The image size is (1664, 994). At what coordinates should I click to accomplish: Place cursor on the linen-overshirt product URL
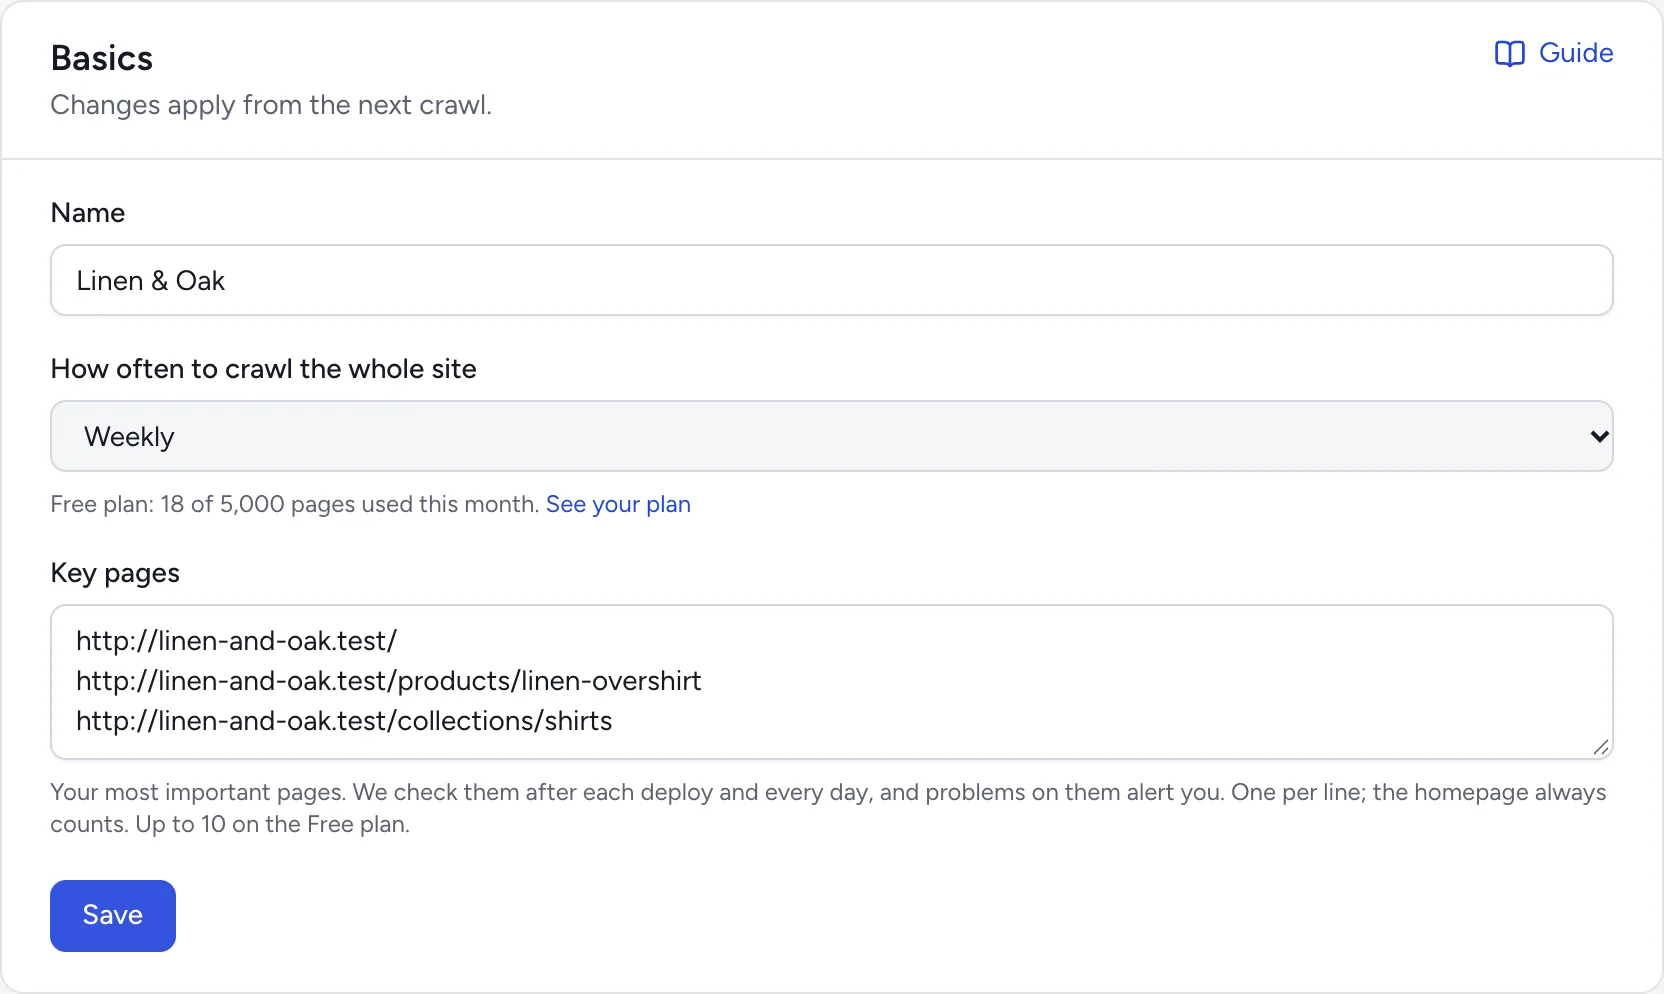389,681
